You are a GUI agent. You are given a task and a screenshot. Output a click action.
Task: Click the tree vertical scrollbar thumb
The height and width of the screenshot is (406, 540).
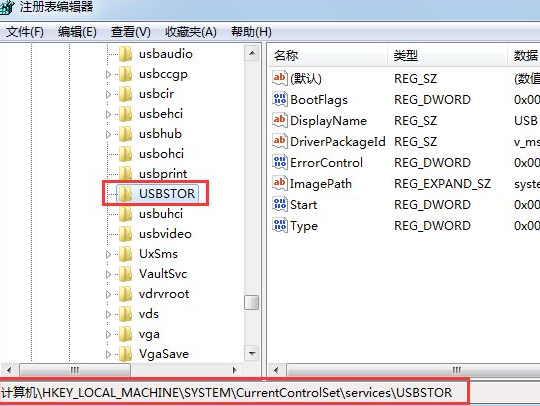pyautogui.click(x=252, y=303)
